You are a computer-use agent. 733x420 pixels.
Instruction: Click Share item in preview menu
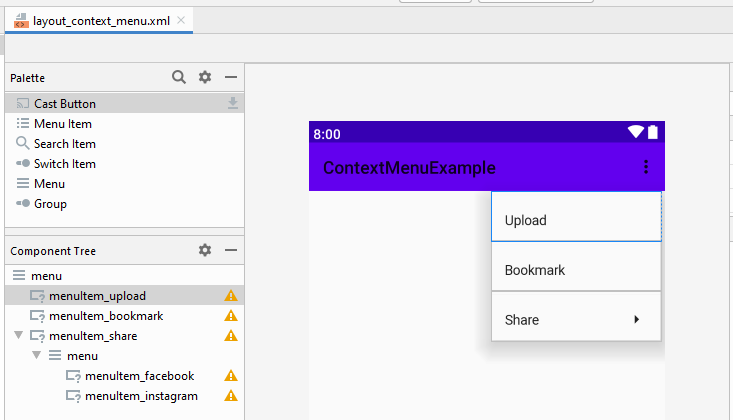(x=576, y=317)
